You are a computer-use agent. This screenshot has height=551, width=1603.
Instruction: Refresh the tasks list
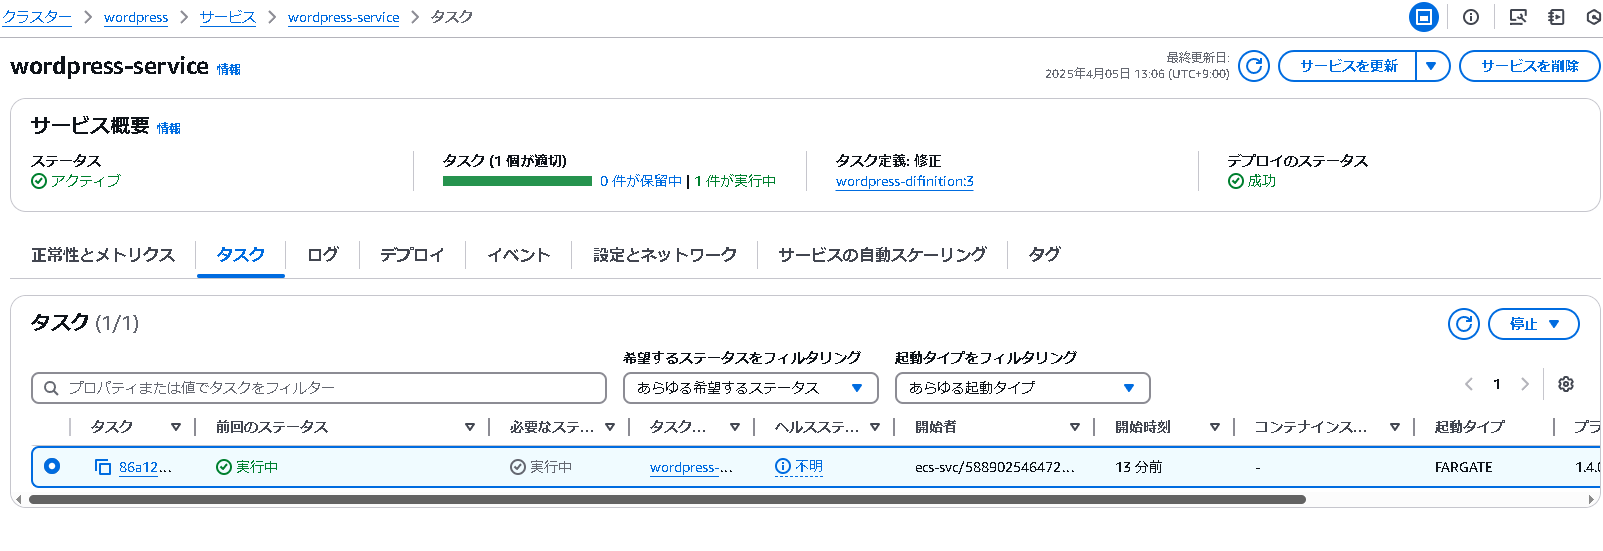click(1464, 324)
